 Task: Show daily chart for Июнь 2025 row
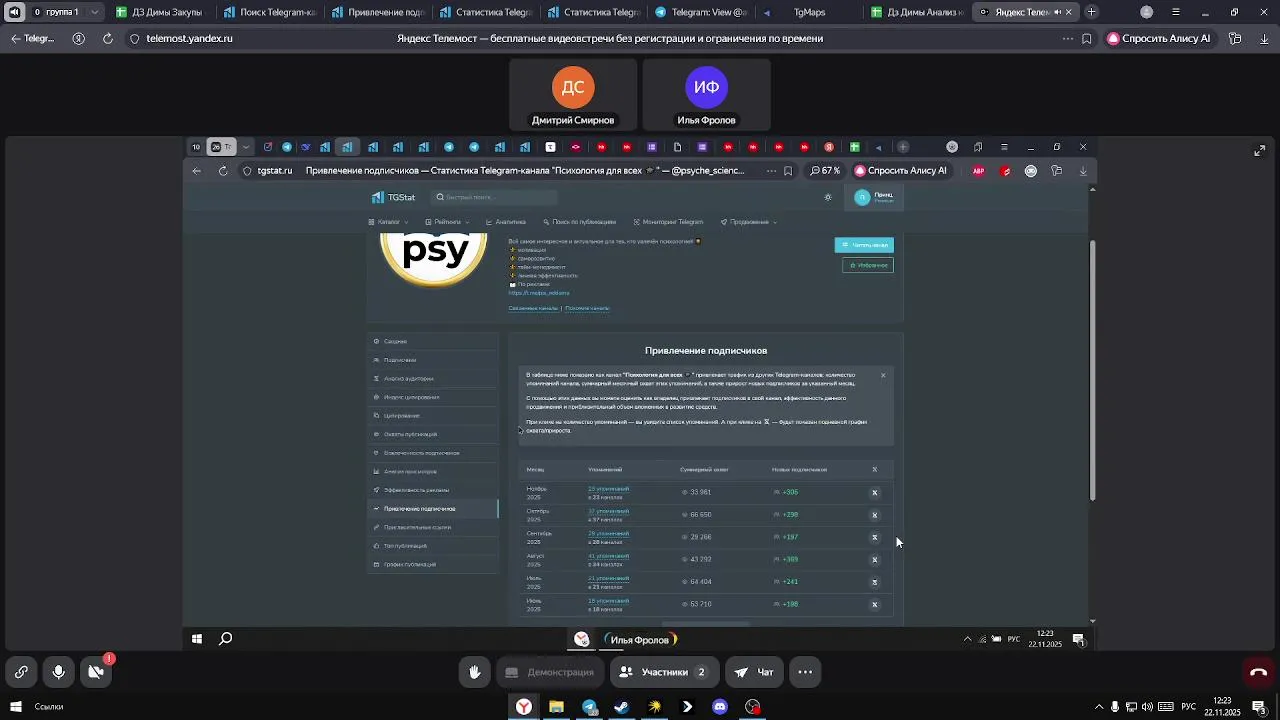(x=874, y=604)
